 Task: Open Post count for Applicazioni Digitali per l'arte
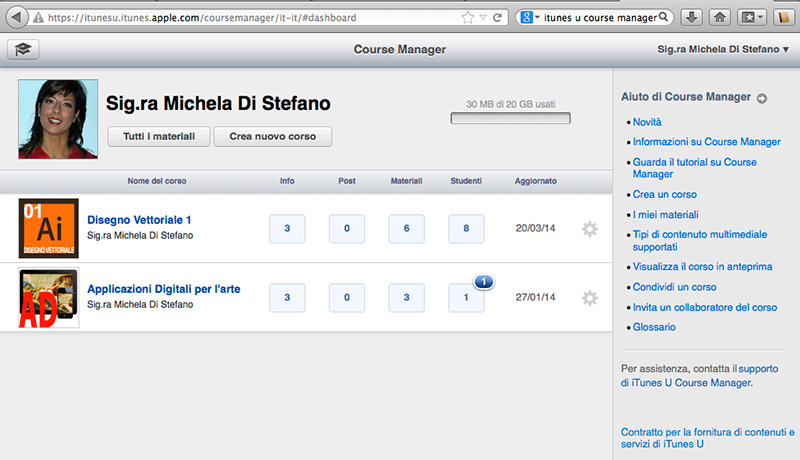347,297
